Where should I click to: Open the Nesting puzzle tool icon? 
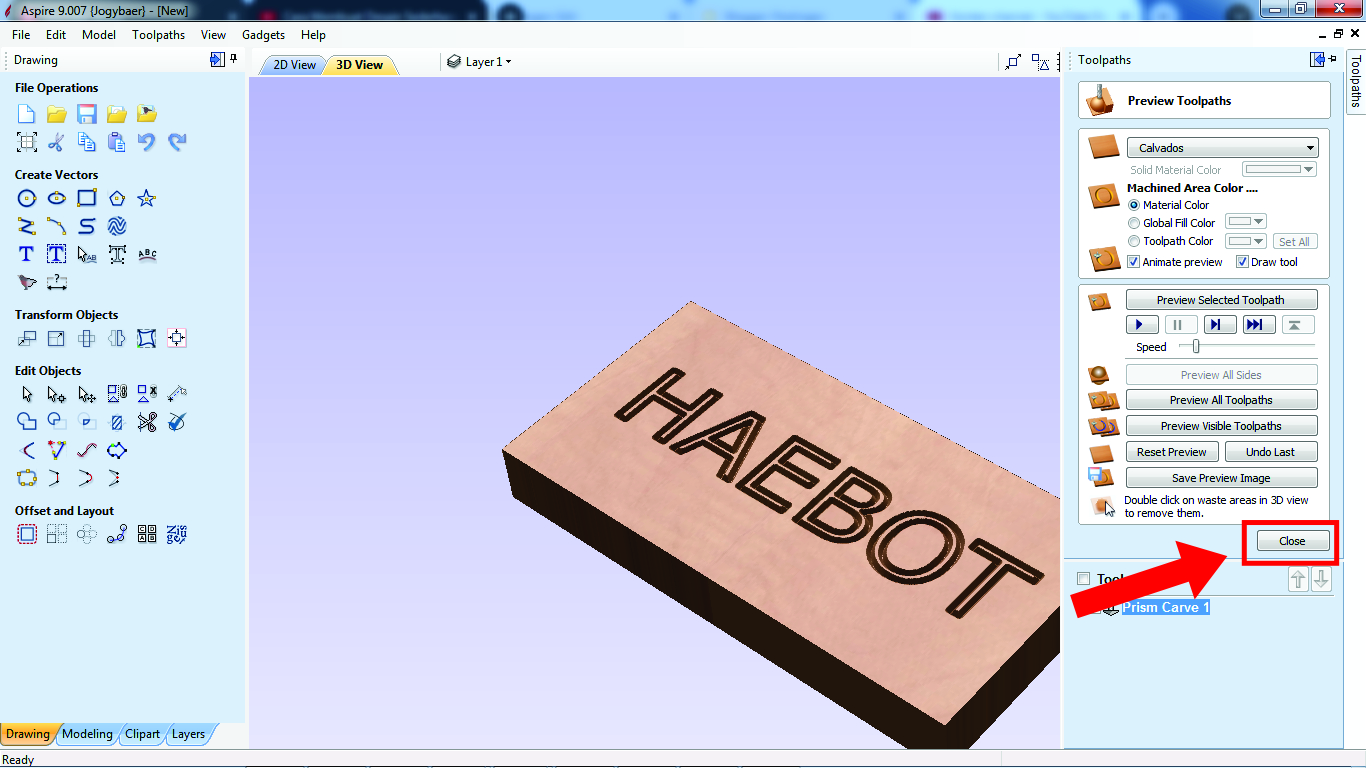177,534
